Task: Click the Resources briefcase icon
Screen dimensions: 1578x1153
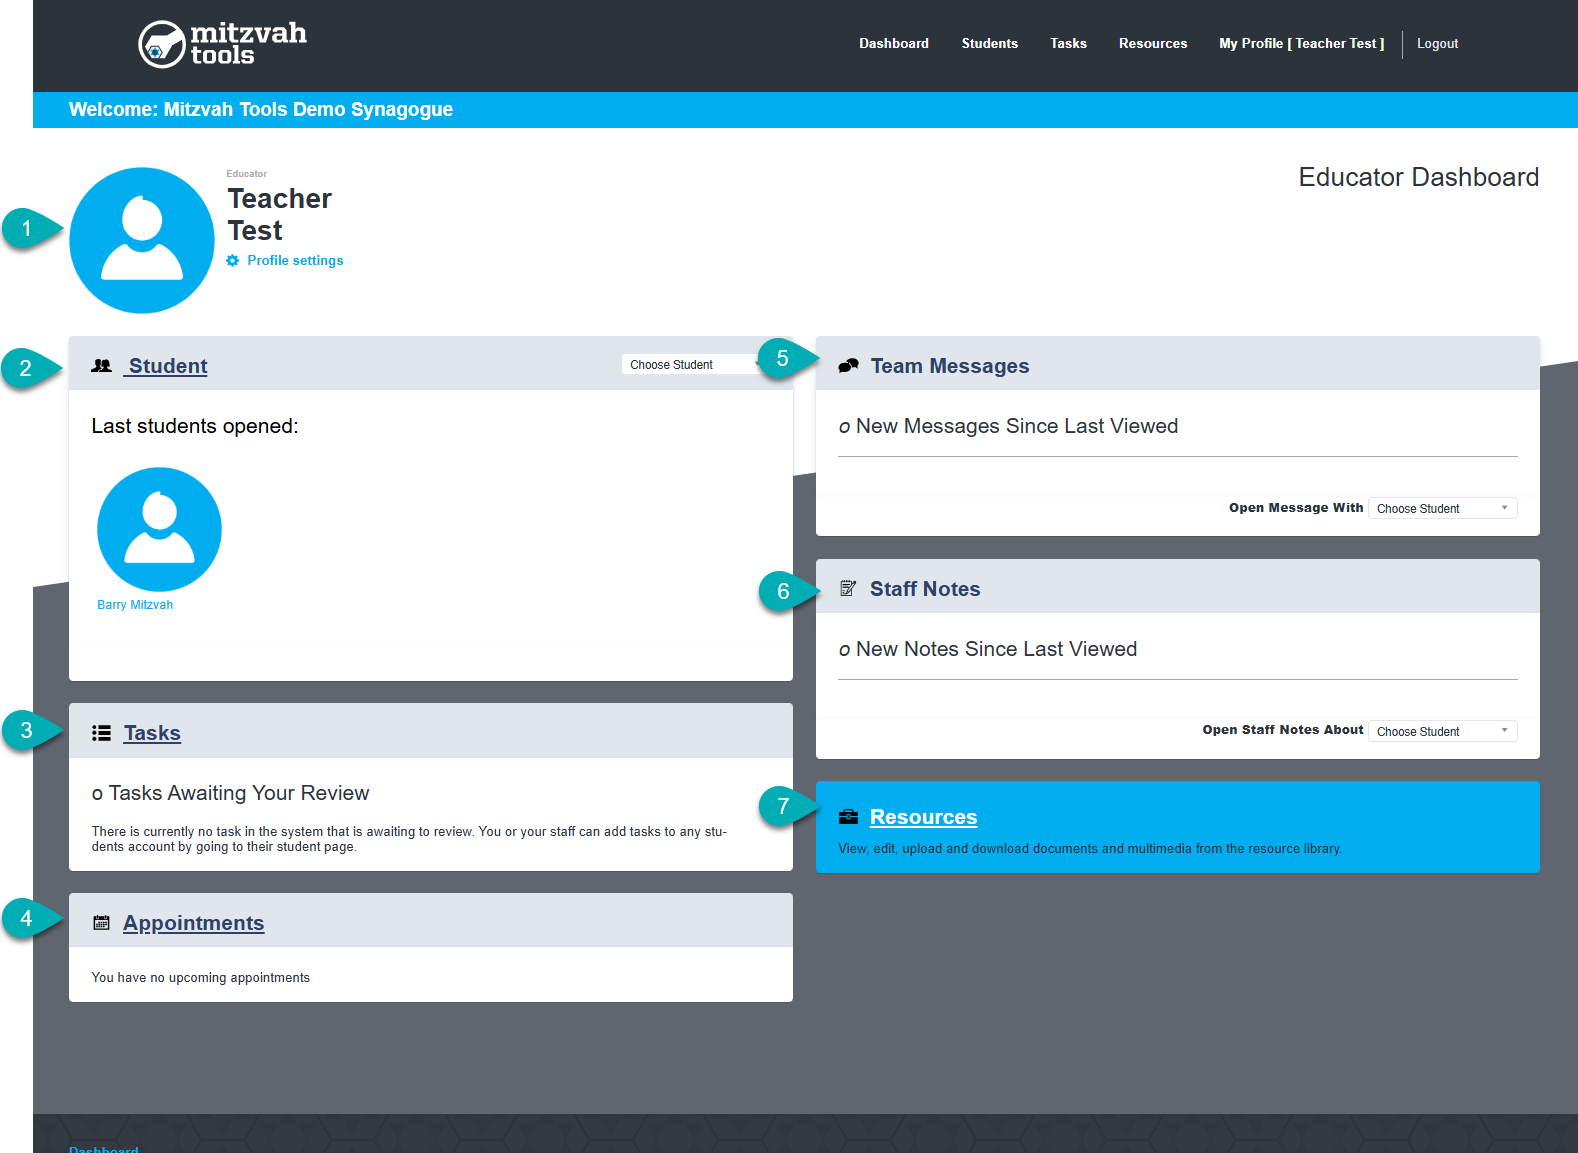Action: [848, 817]
